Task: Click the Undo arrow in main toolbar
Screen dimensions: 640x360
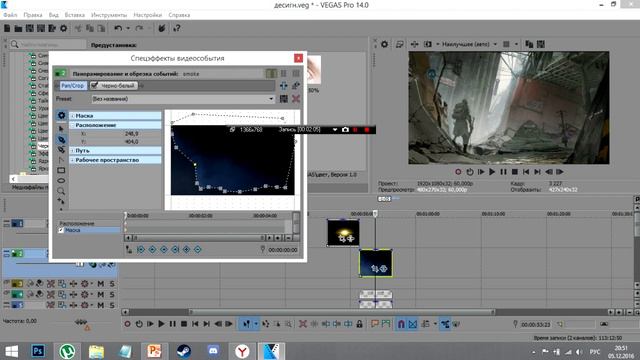Action: tap(118, 28)
